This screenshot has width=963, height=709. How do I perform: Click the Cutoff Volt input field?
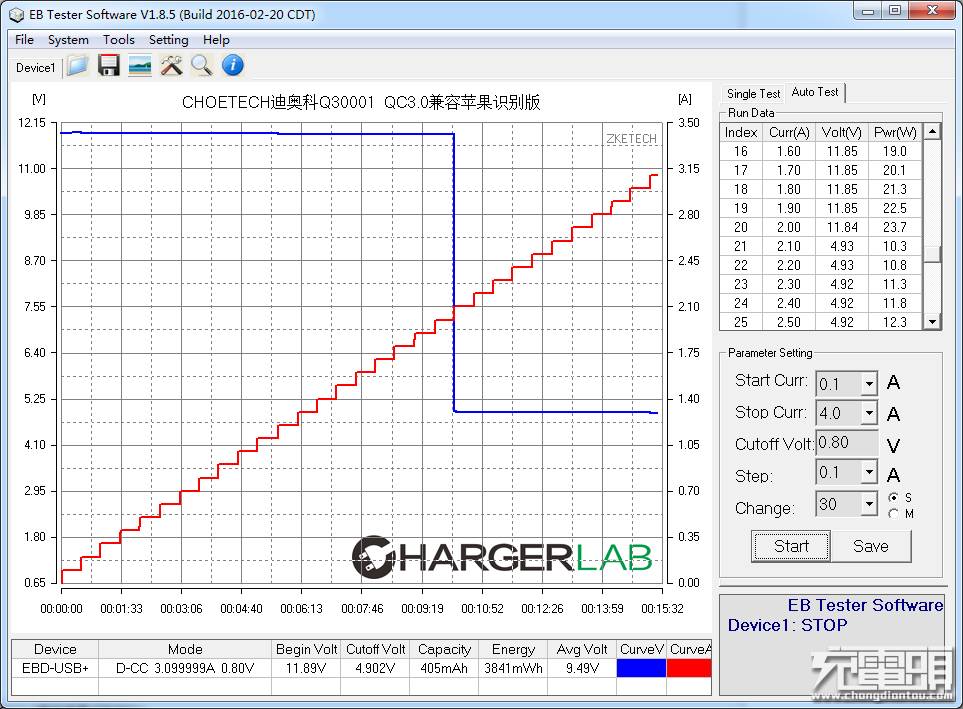847,443
